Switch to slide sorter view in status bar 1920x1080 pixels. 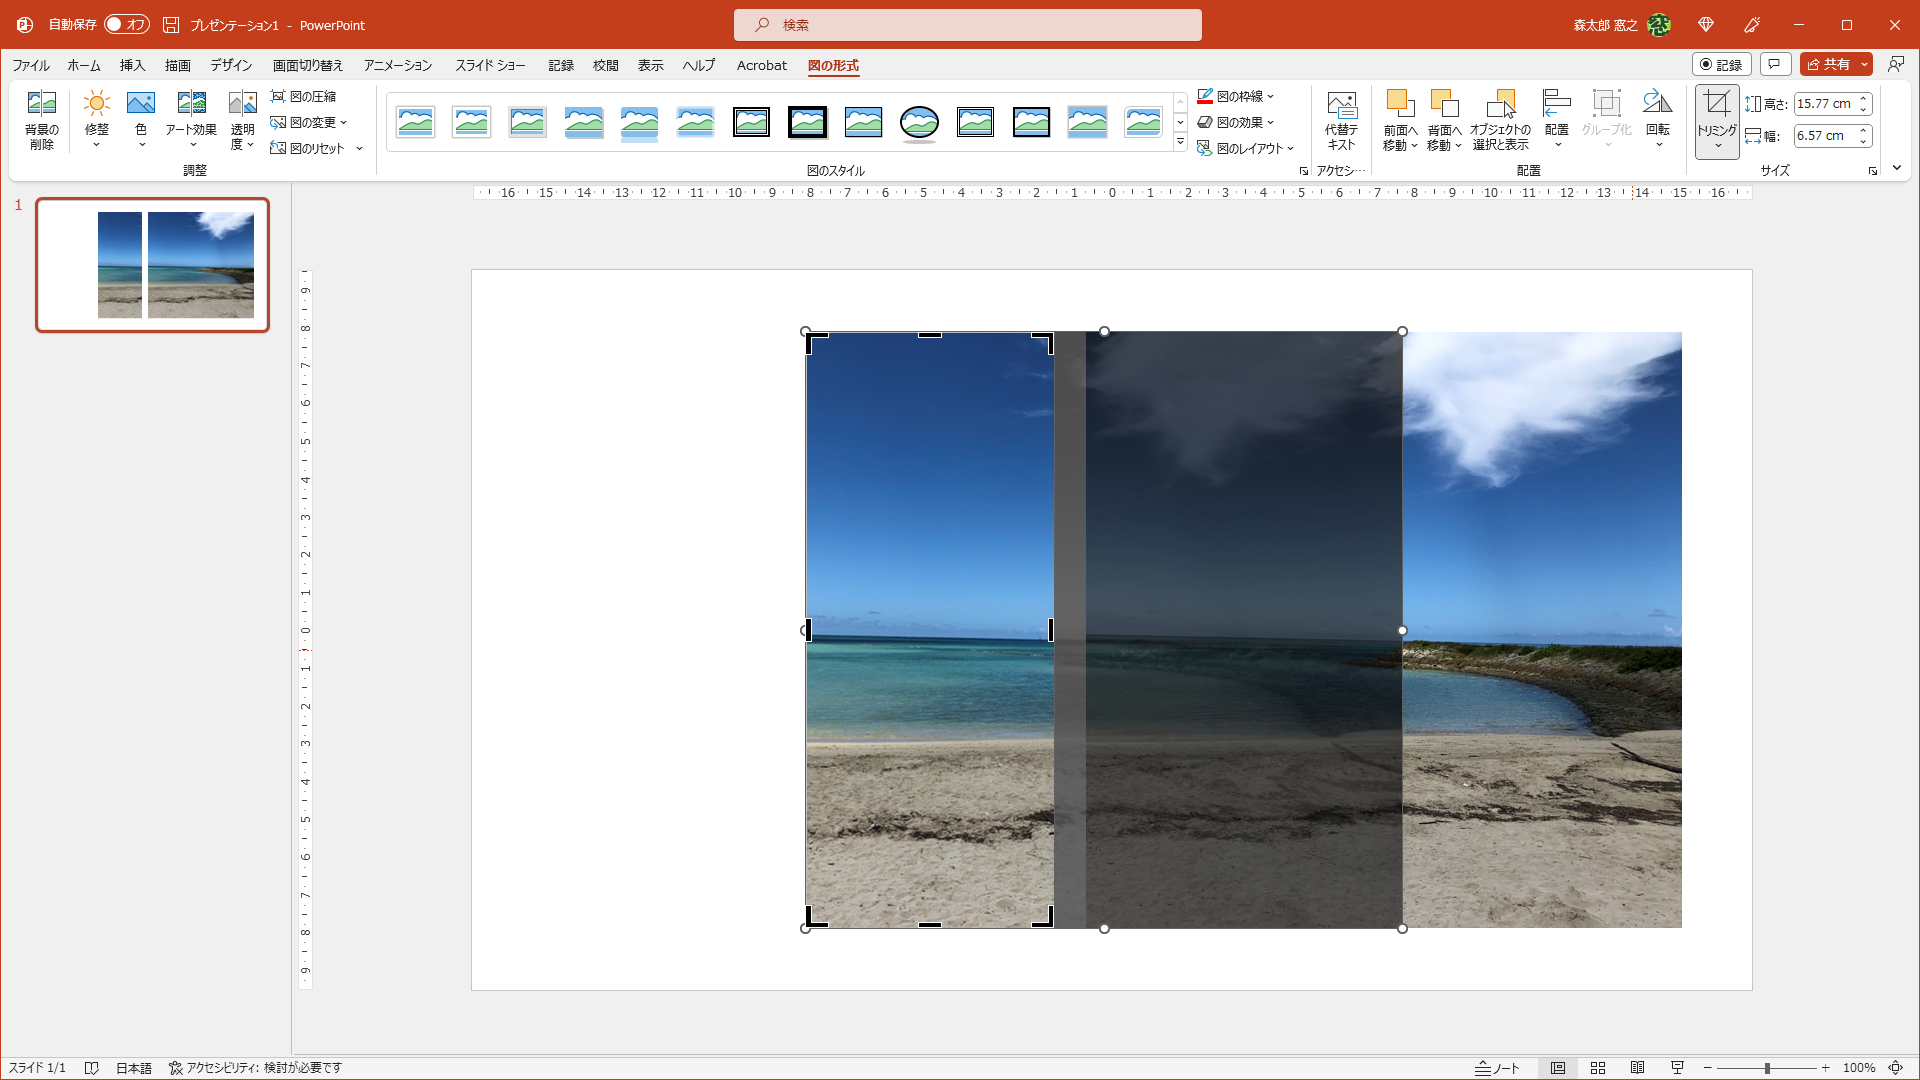(1598, 1068)
